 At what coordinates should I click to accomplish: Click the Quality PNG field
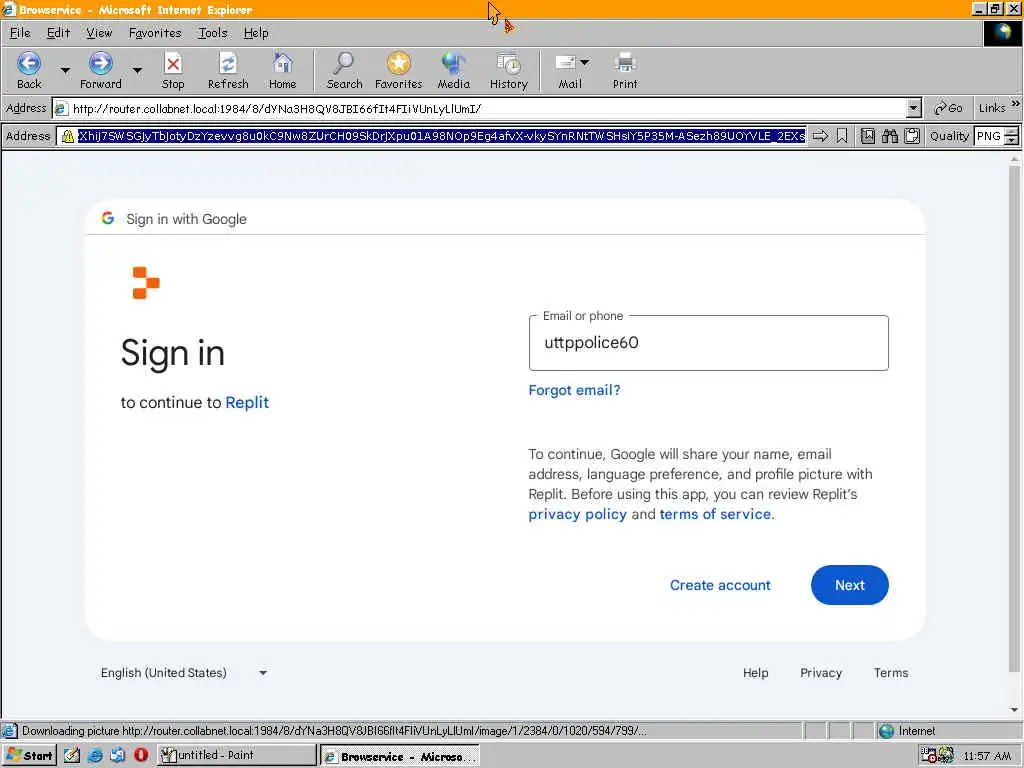(989, 136)
